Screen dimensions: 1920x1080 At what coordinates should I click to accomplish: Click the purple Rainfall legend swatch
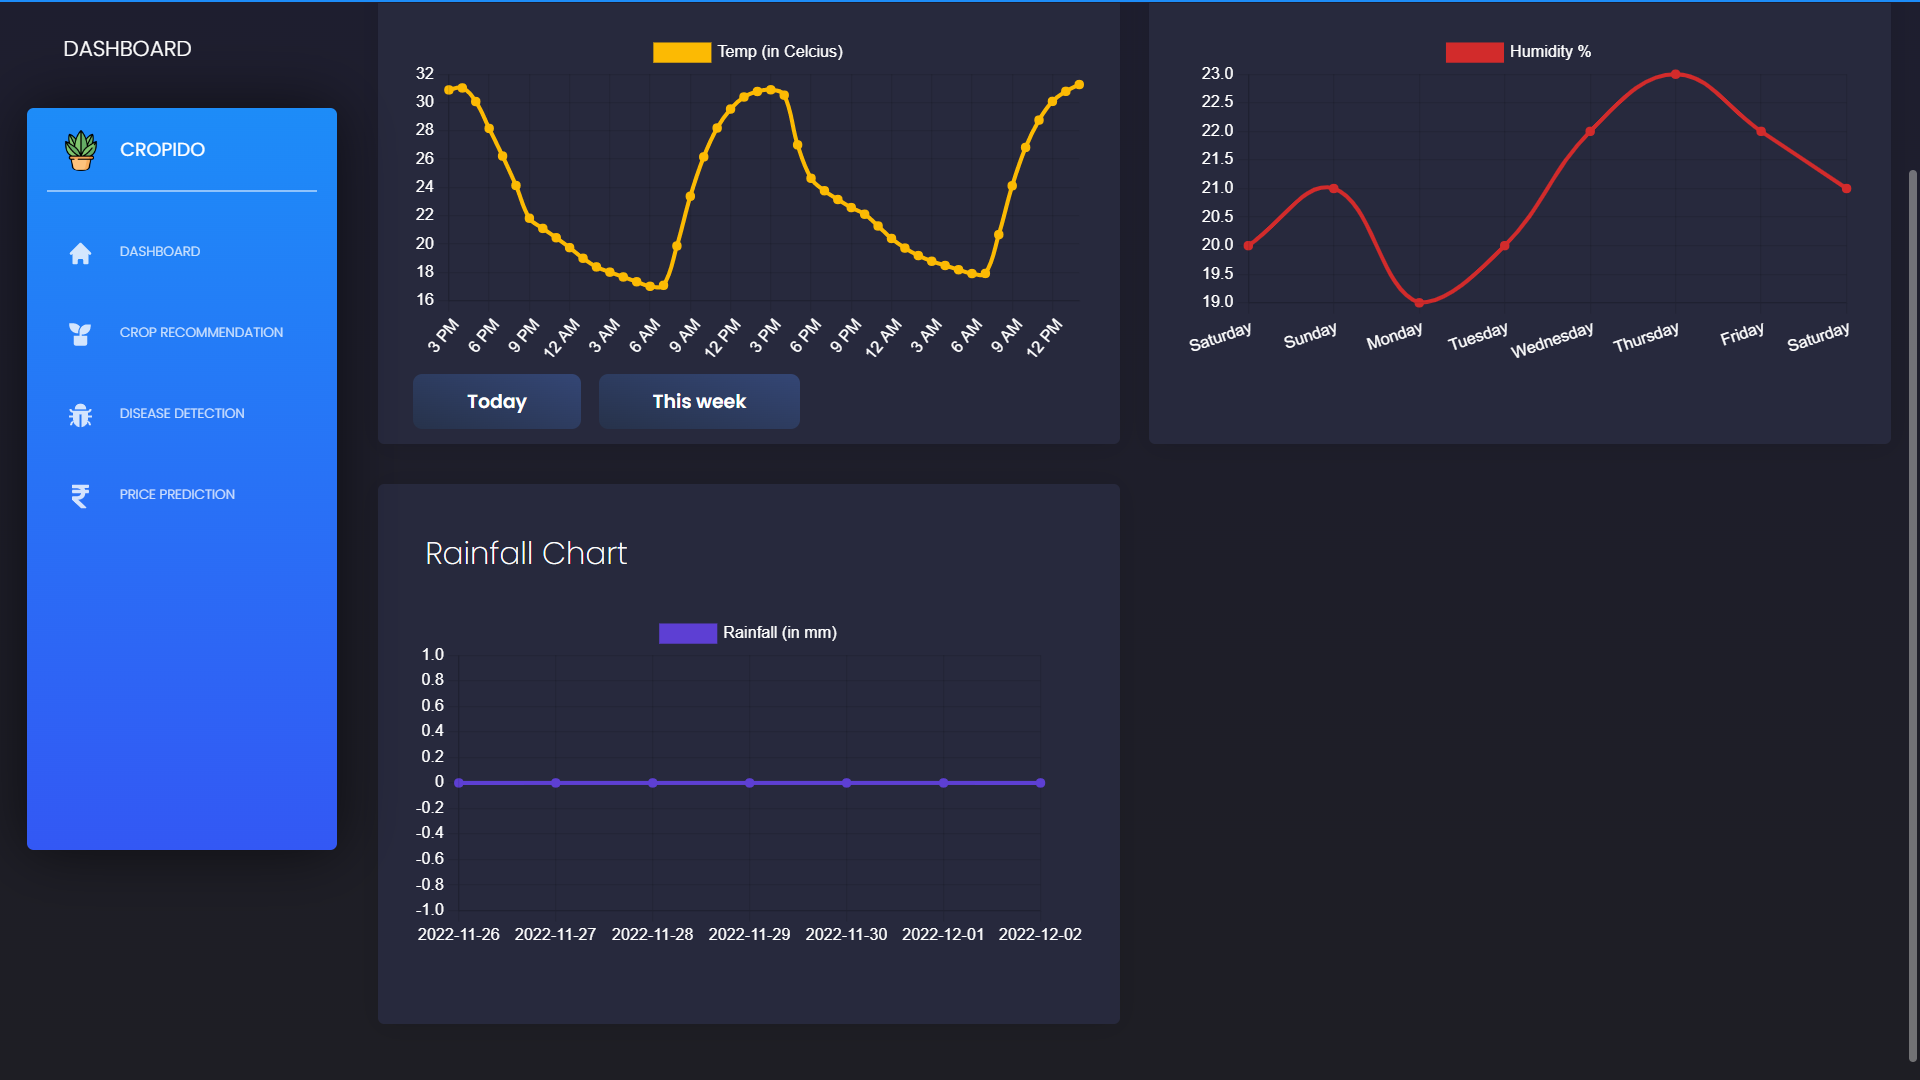pyautogui.click(x=688, y=632)
